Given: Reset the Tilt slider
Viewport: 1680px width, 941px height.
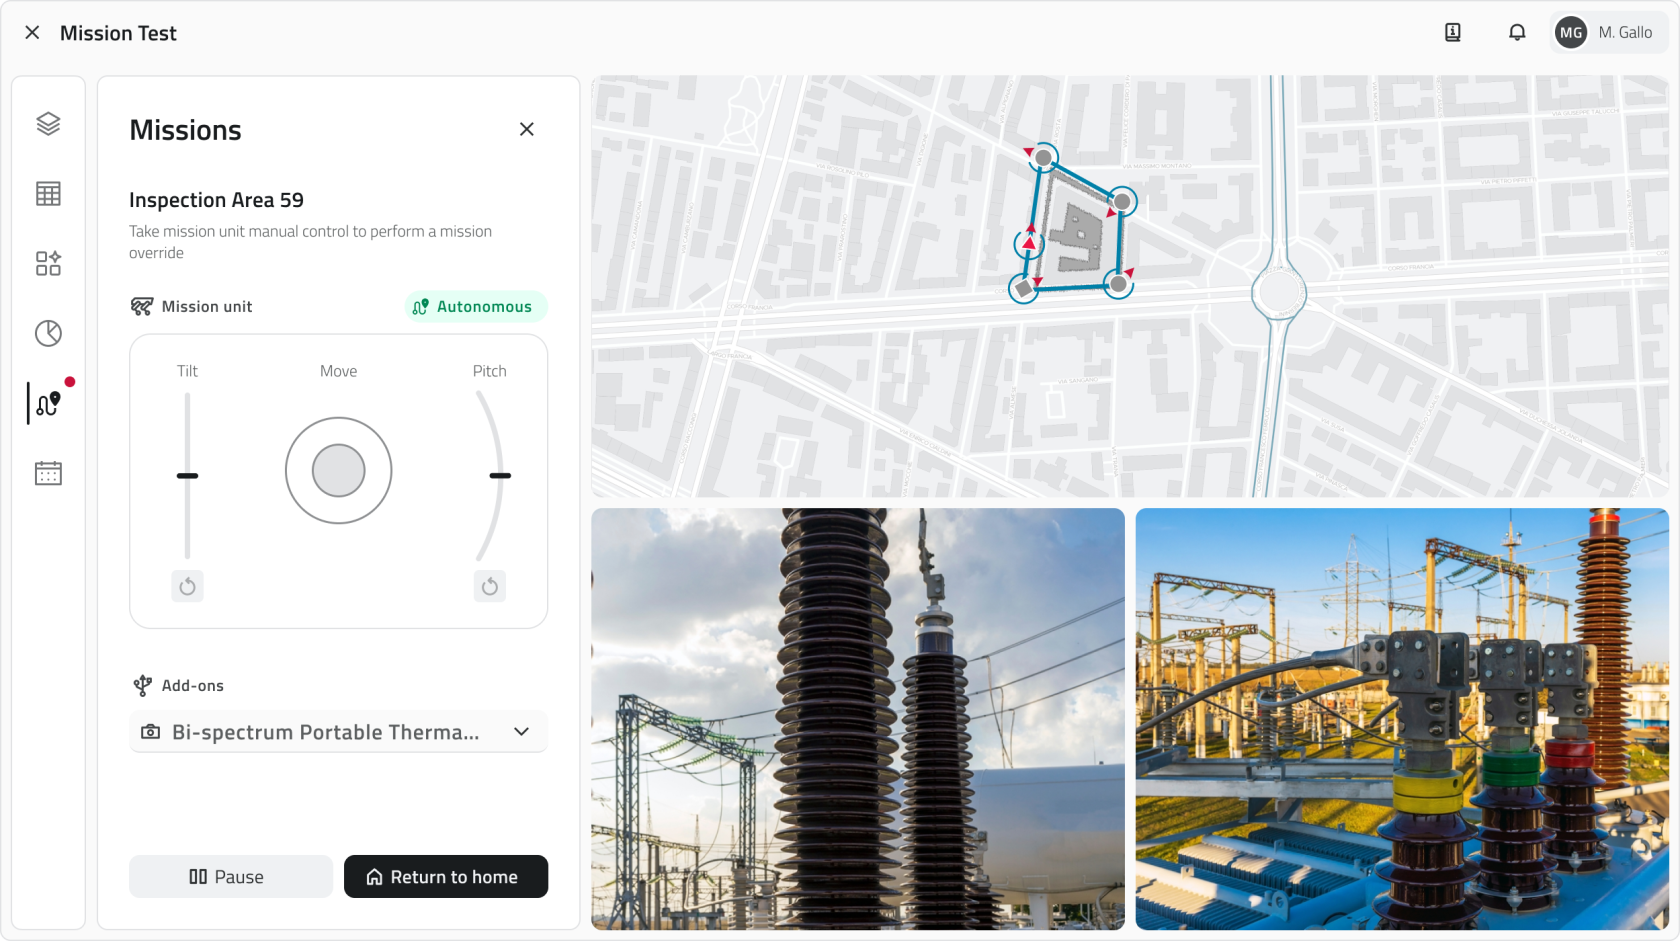Looking at the screenshot, I should [x=187, y=586].
